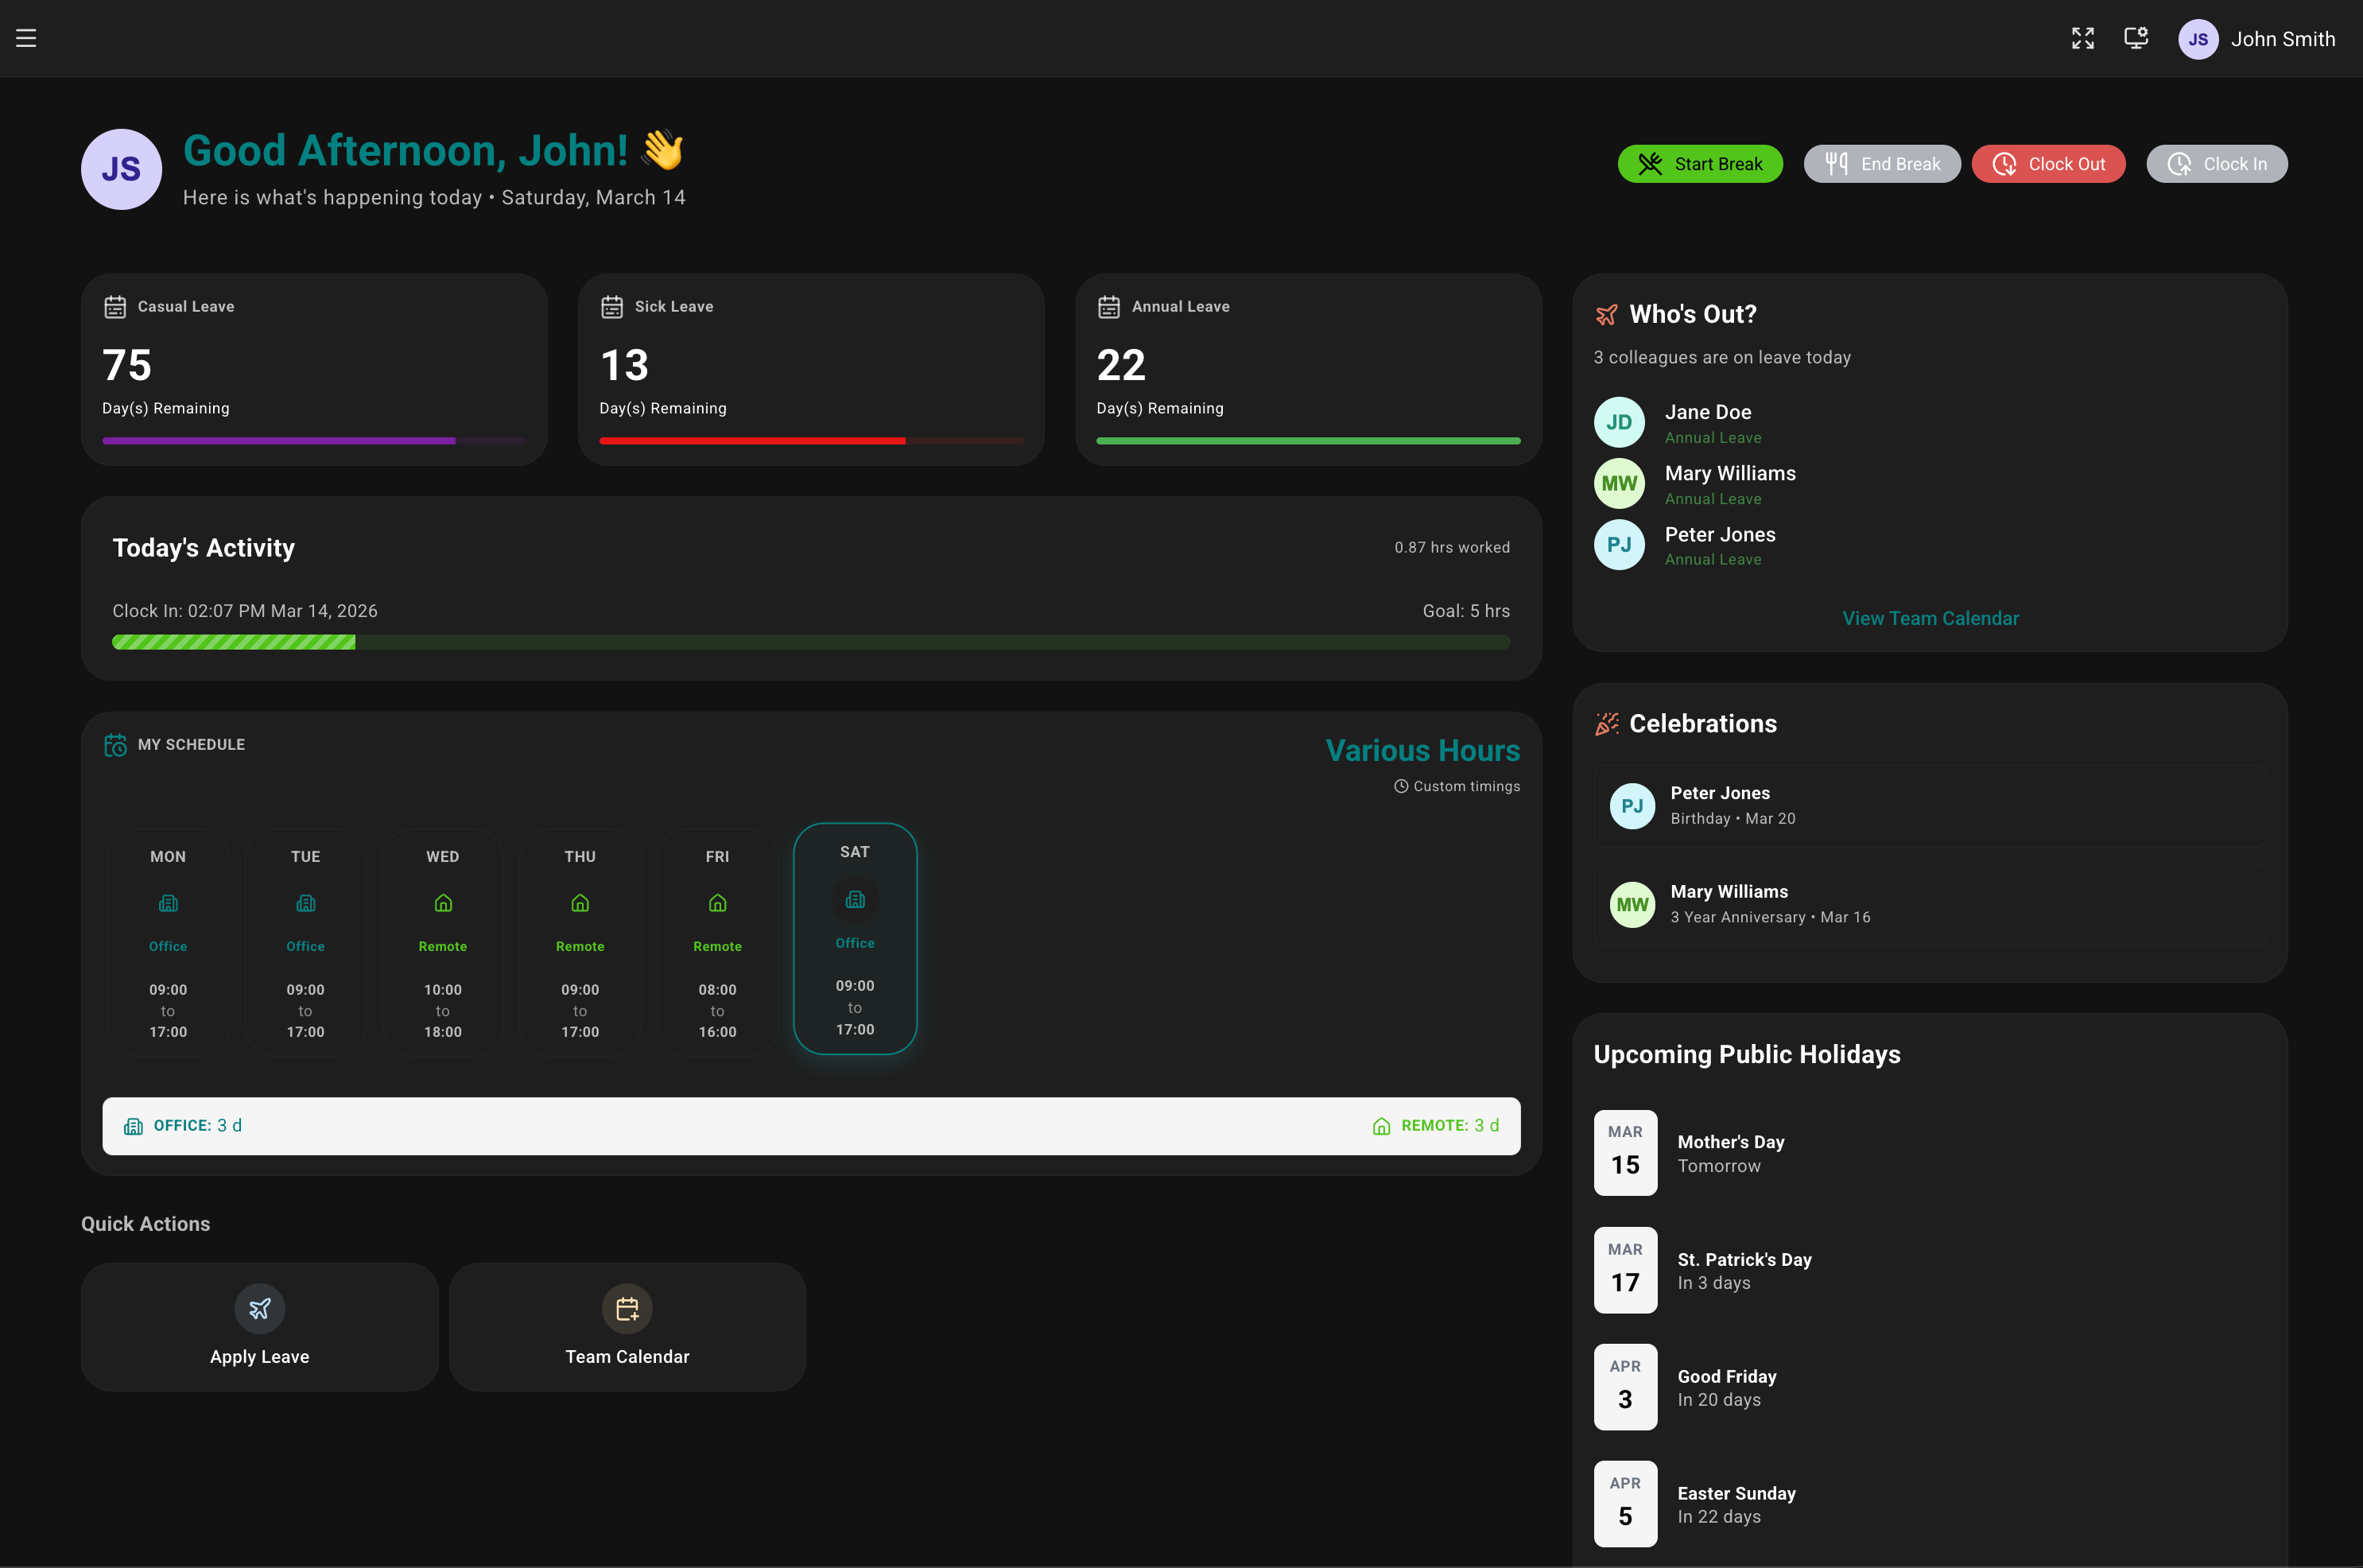Click the My Schedule calendar icon
The height and width of the screenshot is (1568, 2363).
point(115,744)
